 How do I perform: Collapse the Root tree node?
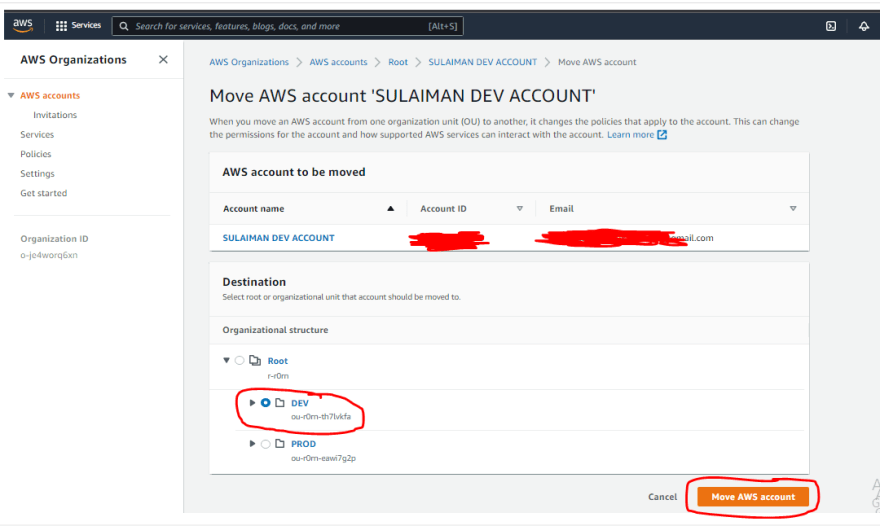click(x=226, y=360)
